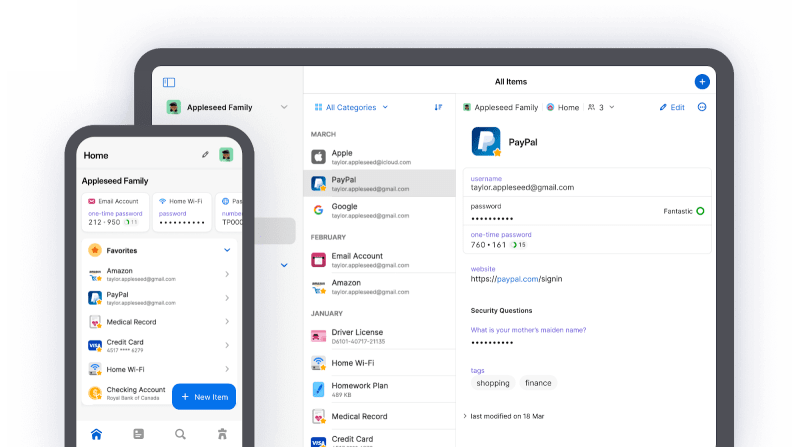800x447 pixels.
Task: Click the PayPal username field
Action: [587, 183]
